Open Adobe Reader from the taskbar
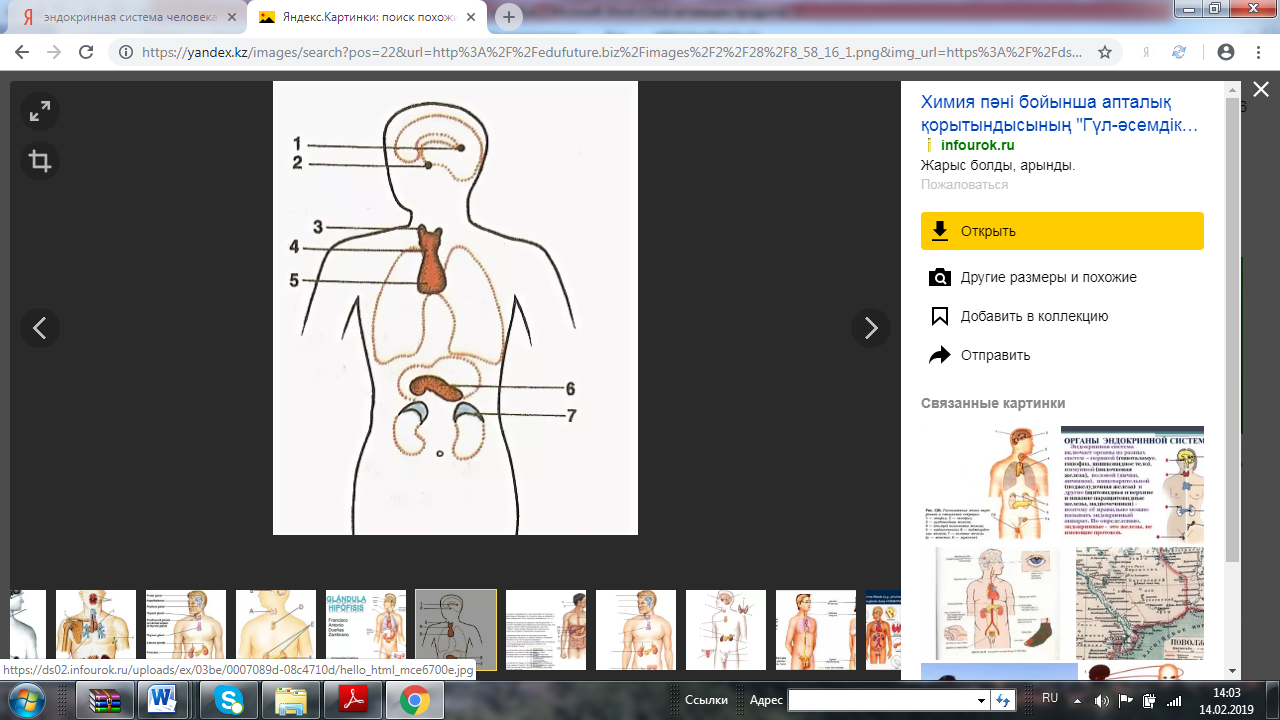The image size is (1280, 720). 353,701
